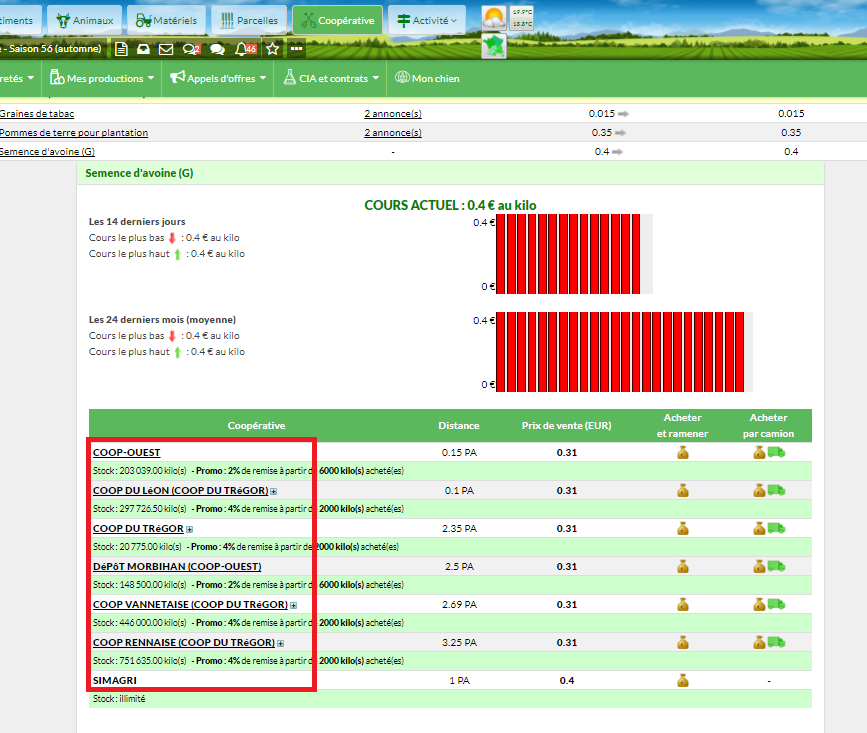
Task: Open DéPôT MORBIHAN (COOP-OUEST) link
Action: point(177,566)
